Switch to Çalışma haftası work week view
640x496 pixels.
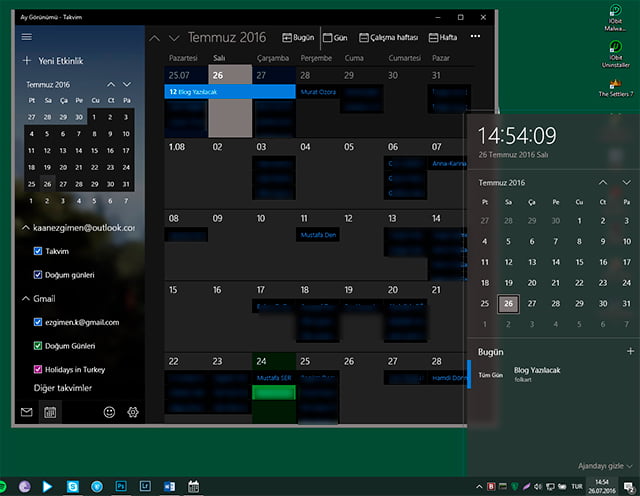[388, 38]
